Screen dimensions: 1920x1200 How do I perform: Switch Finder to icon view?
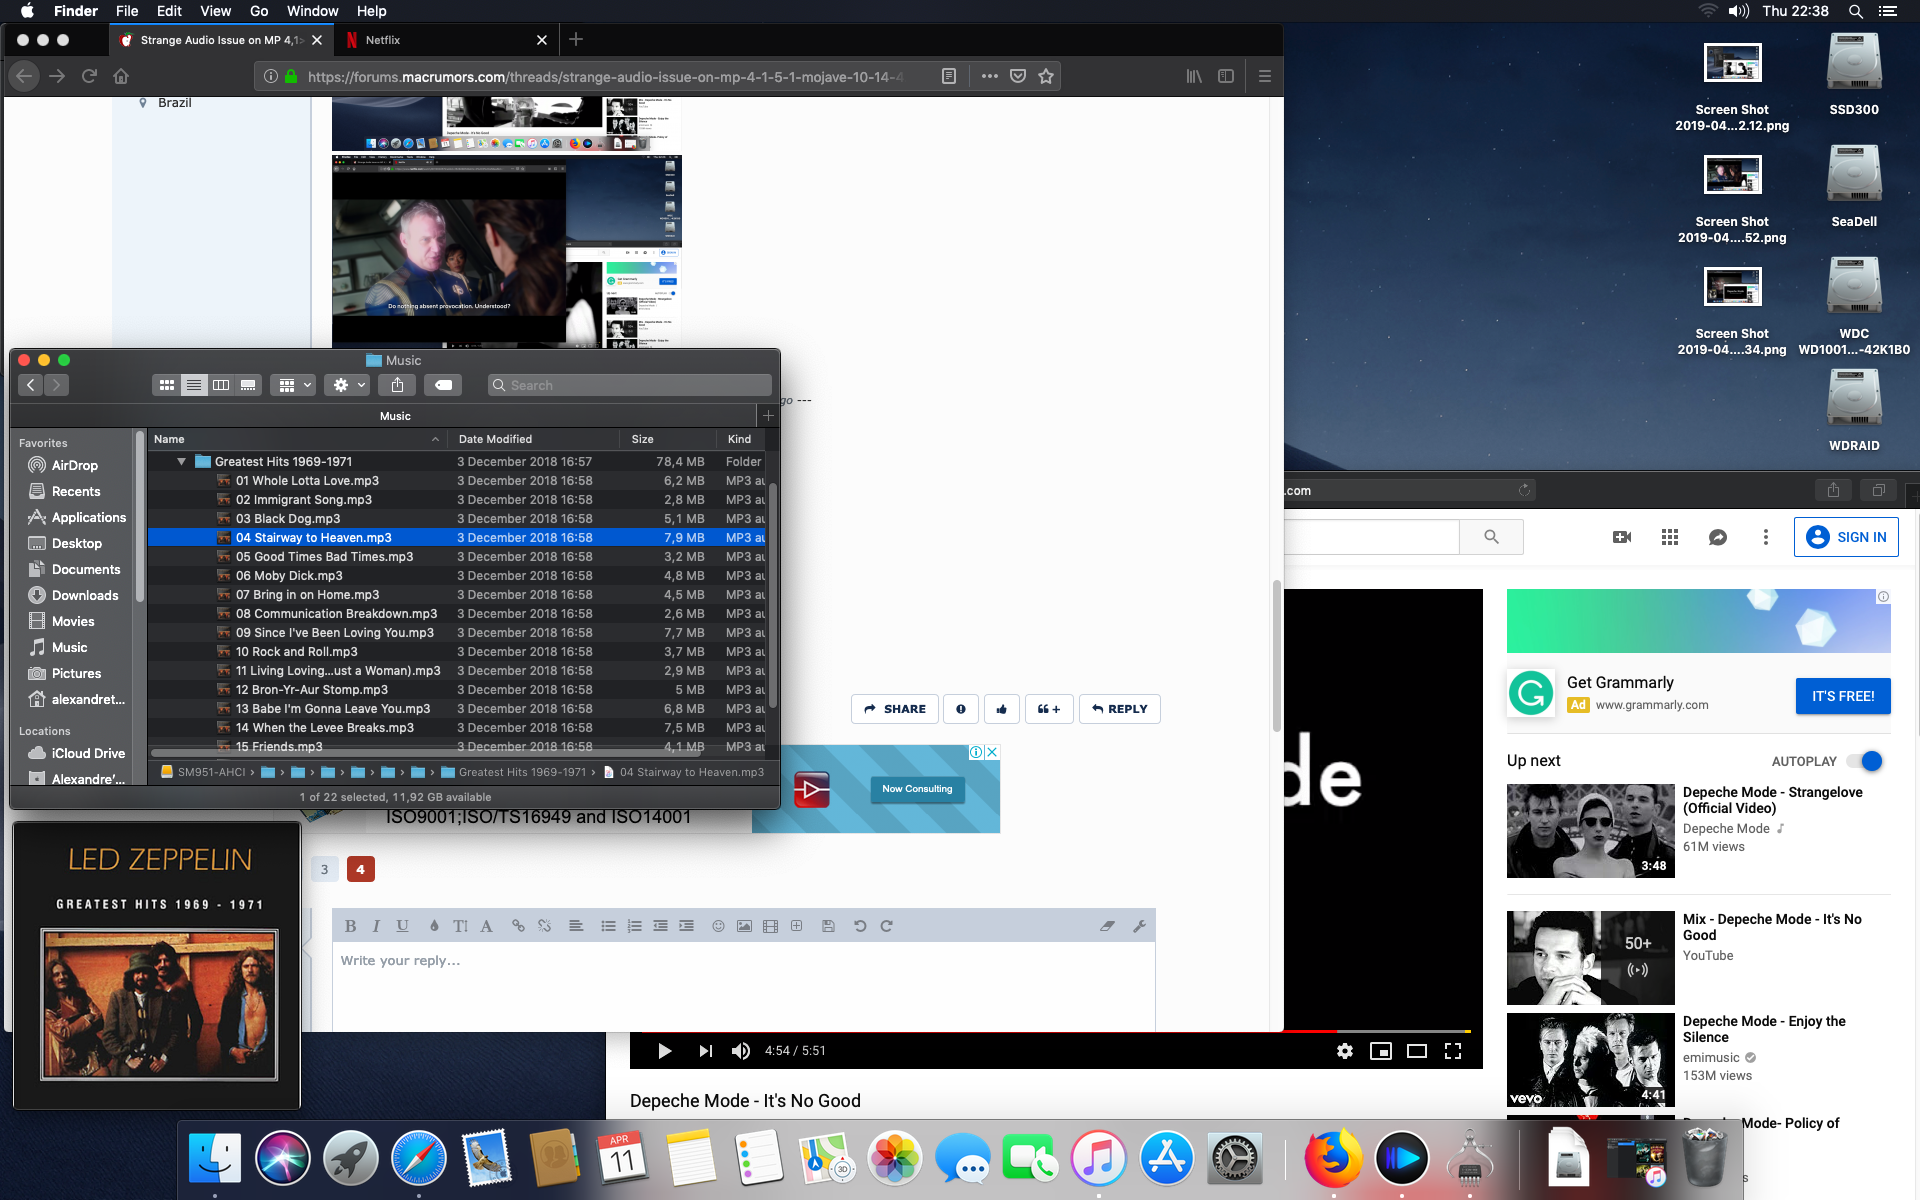[x=167, y=385]
